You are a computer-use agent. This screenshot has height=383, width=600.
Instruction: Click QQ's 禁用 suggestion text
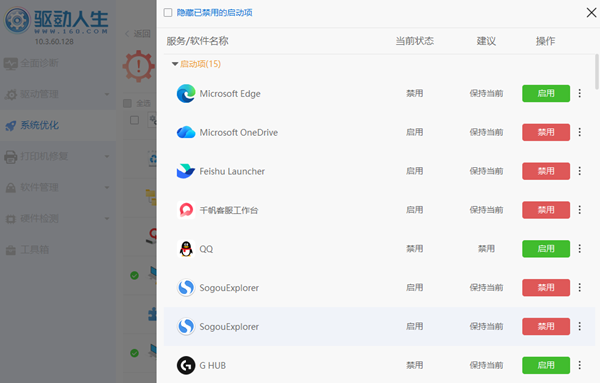pos(486,249)
